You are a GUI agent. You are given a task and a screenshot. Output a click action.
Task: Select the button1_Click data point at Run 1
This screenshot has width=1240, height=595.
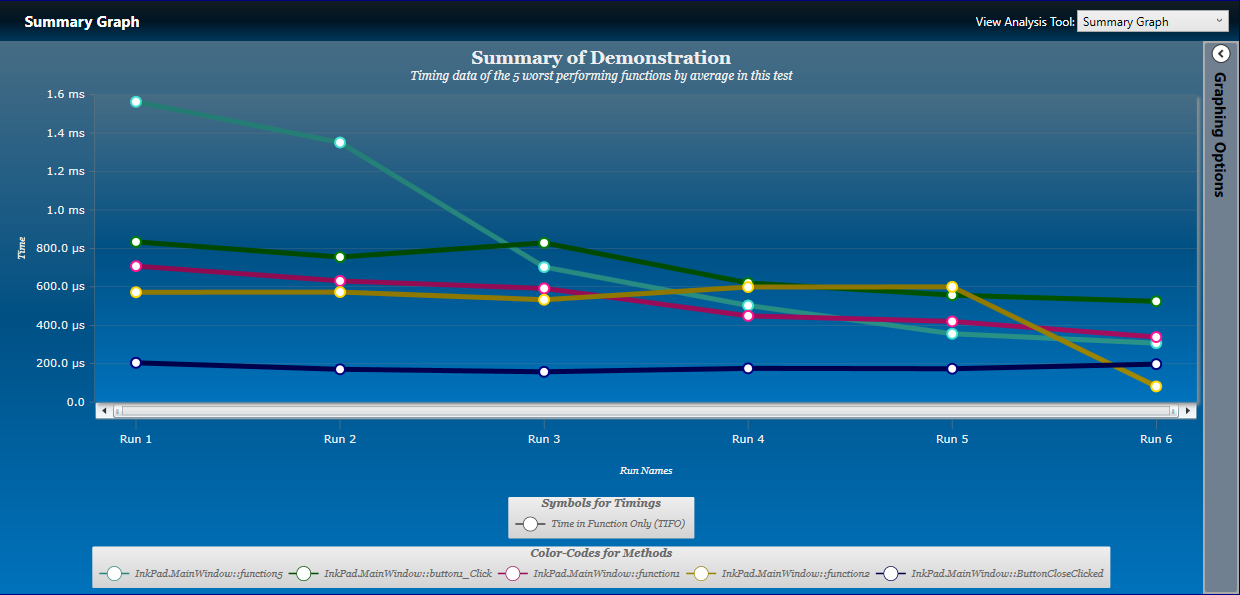tap(136, 242)
